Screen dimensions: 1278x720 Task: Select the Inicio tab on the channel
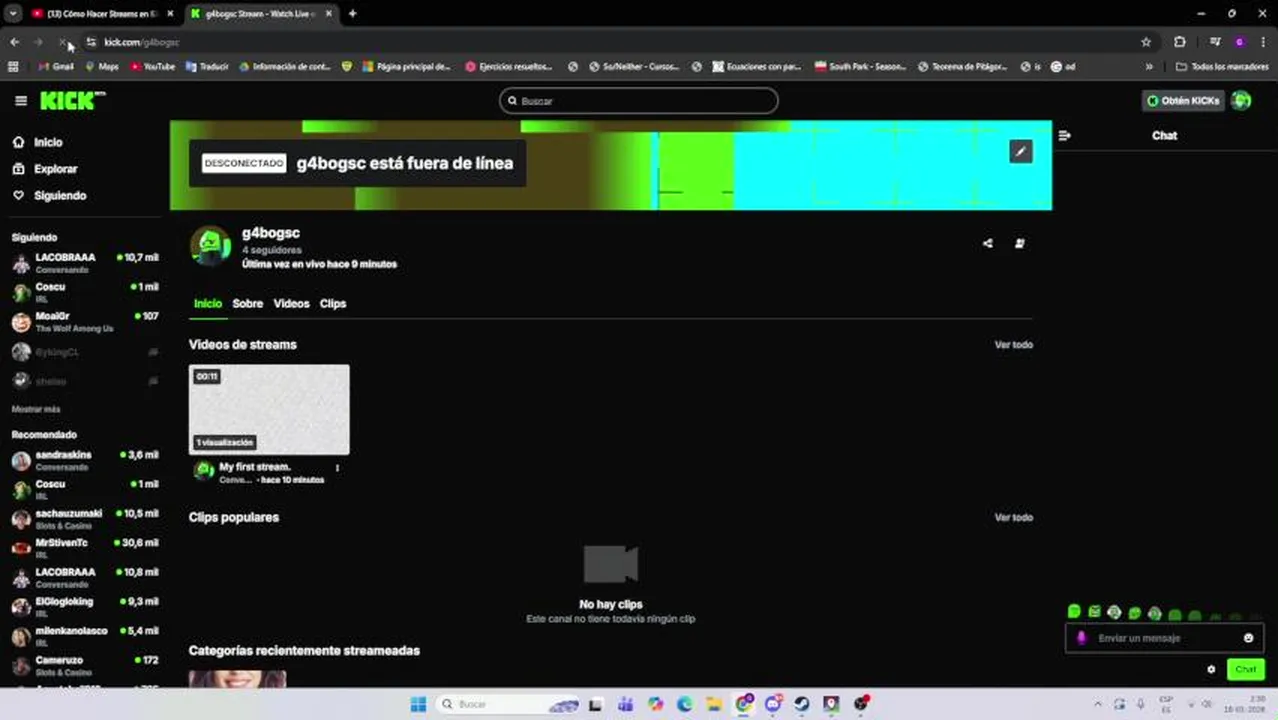click(208, 303)
